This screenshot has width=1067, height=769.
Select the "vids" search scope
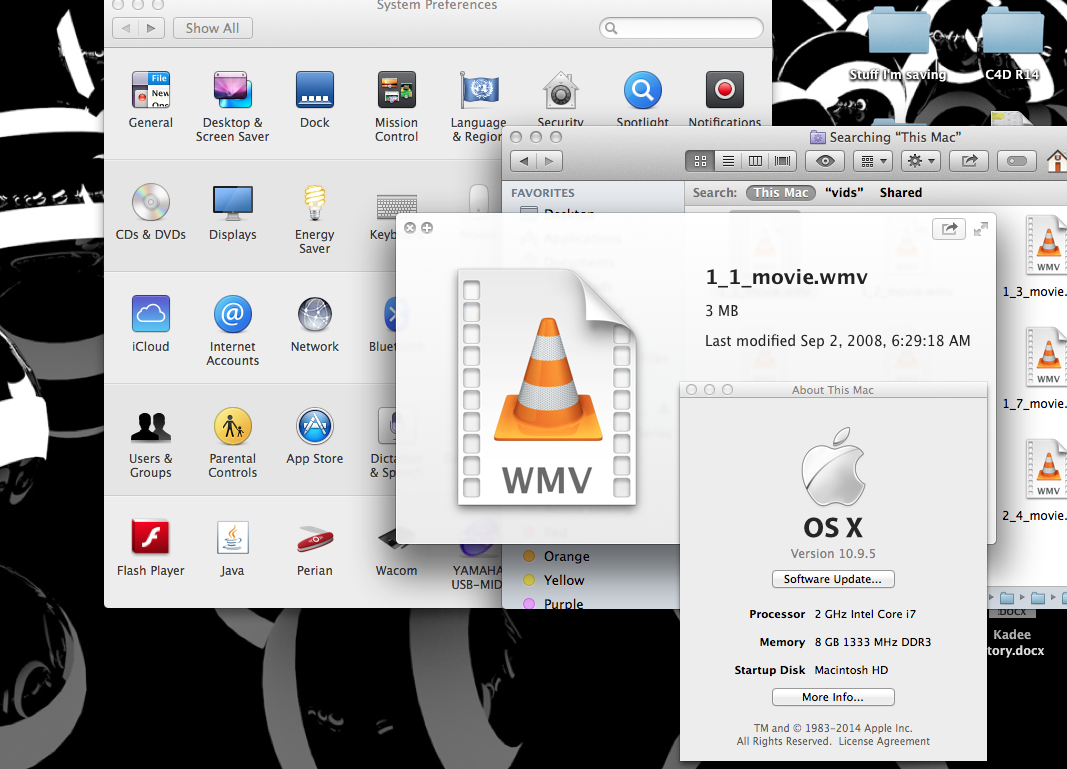845,193
